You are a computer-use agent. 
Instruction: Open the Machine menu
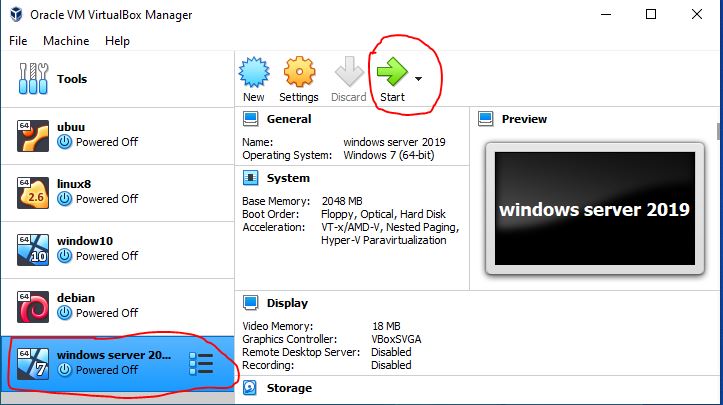click(66, 41)
